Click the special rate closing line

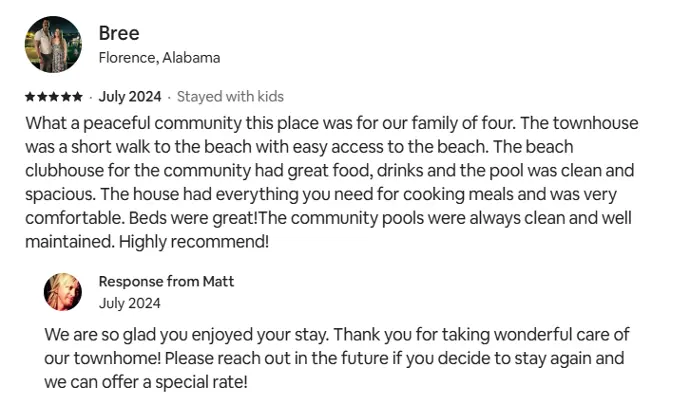coord(146,382)
